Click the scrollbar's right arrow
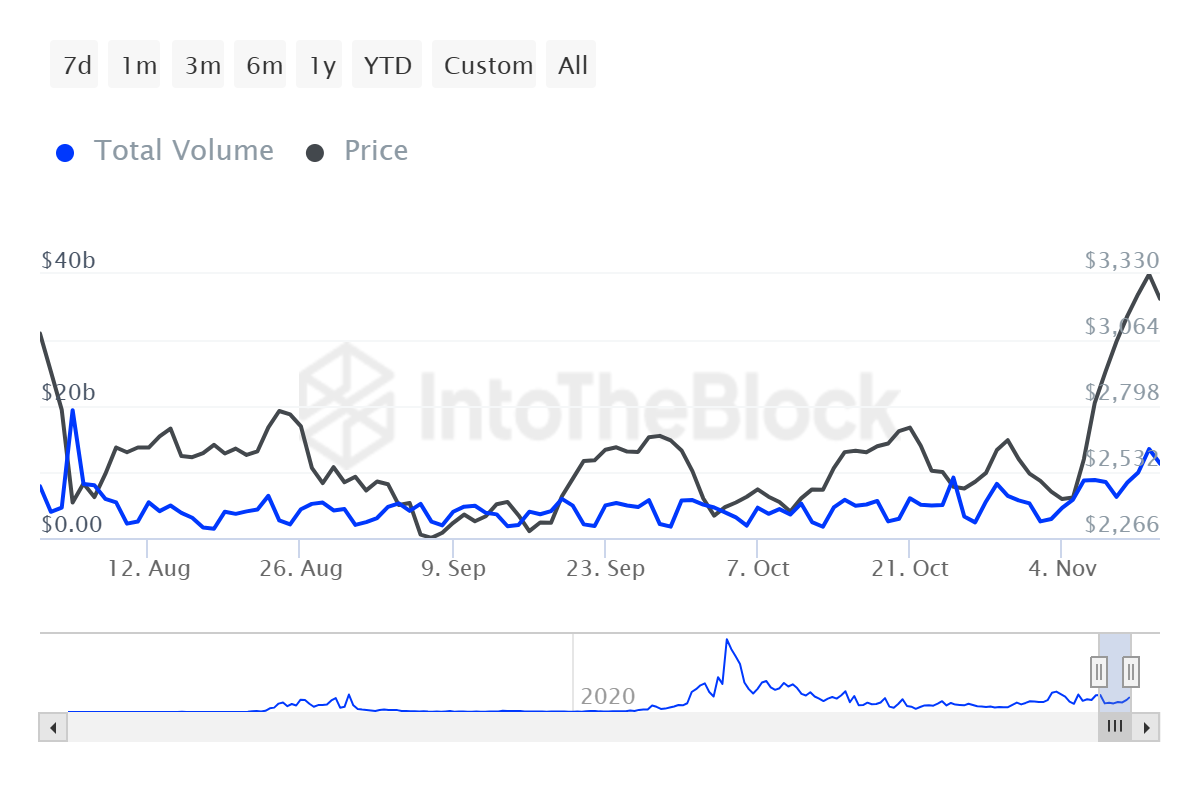This screenshot has height=800, width=1200. (1146, 727)
